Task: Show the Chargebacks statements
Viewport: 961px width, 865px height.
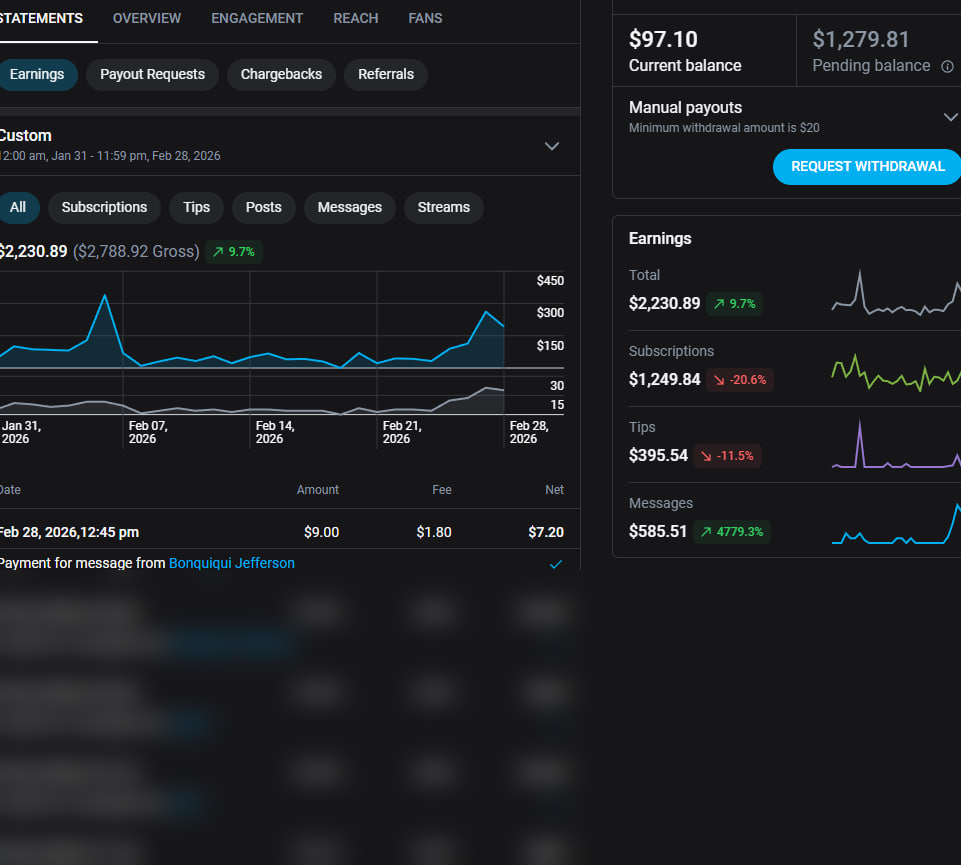Action: [281, 75]
